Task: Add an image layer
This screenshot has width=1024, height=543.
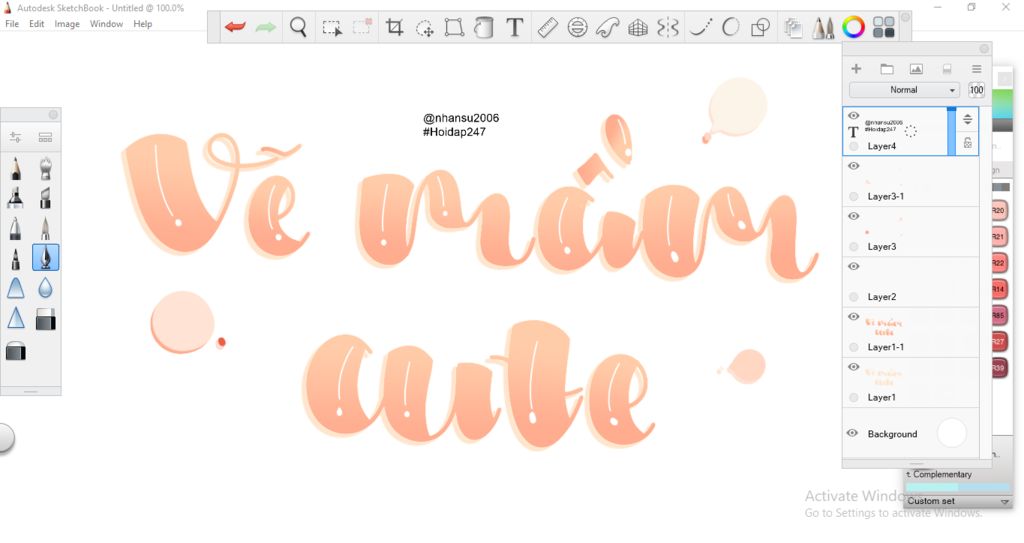Action: coord(916,69)
